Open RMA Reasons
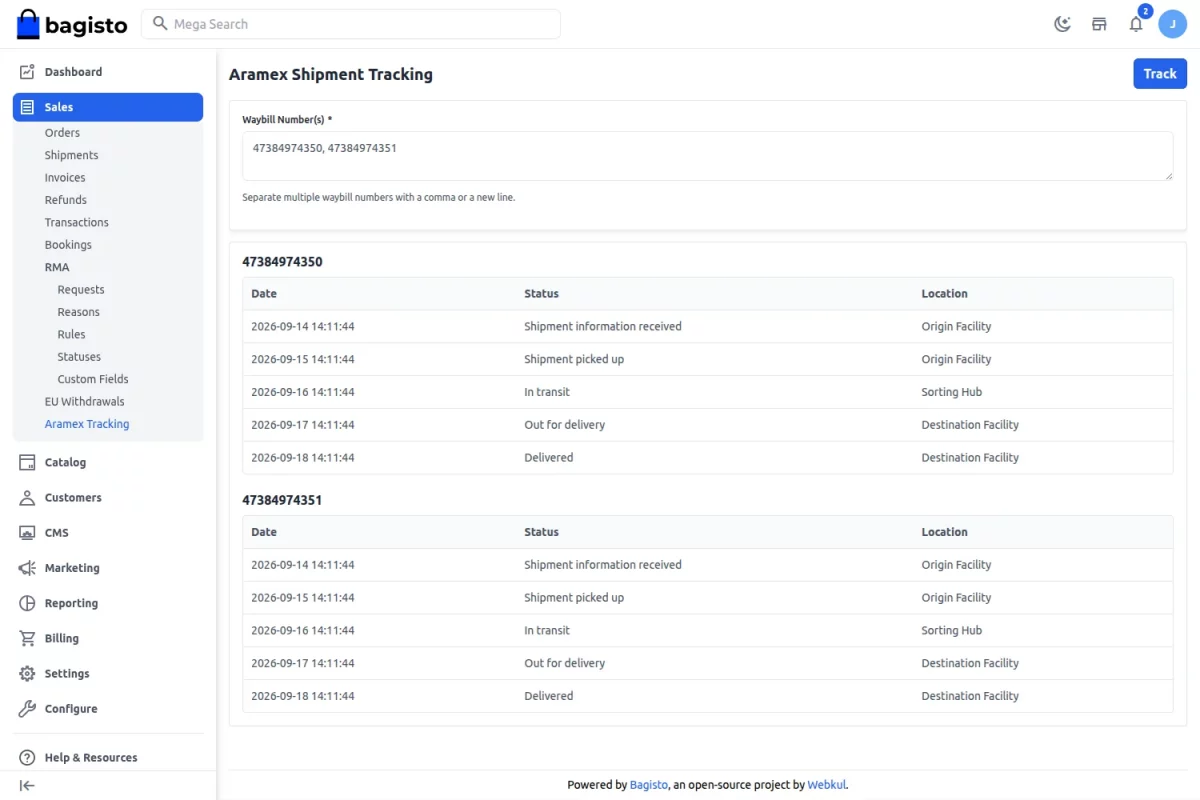The image size is (1200, 800). (x=78, y=312)
